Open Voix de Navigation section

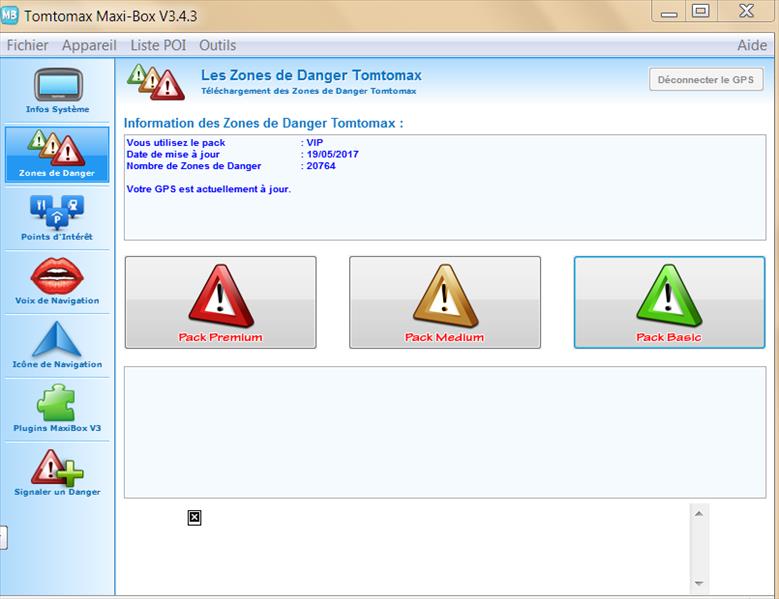57,281
